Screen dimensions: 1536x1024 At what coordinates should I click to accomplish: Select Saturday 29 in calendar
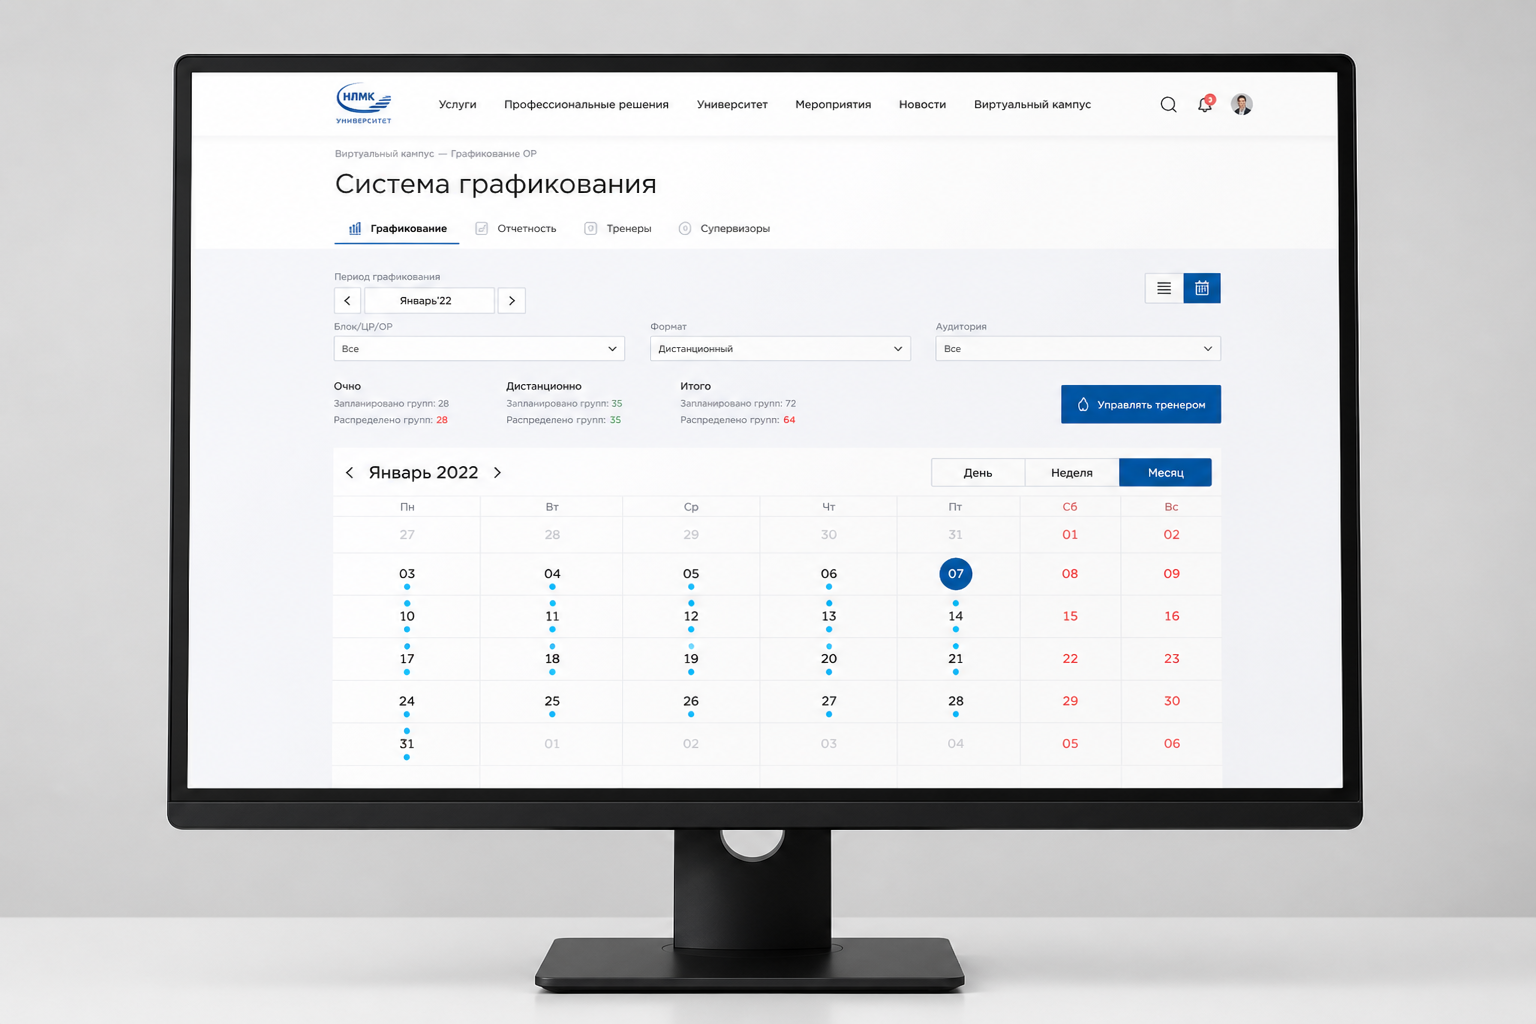[x=1070, y=701]
